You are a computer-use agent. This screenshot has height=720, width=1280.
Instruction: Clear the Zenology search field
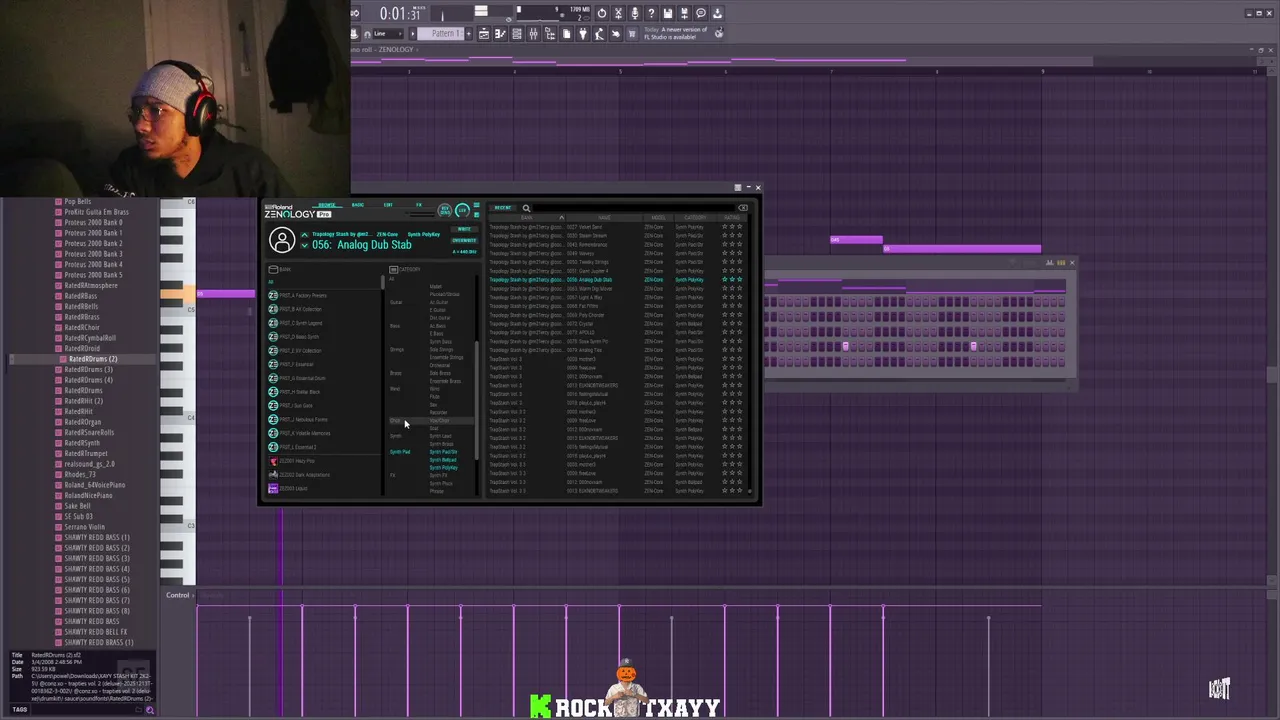pyautogui.click(x=743, y=208)
